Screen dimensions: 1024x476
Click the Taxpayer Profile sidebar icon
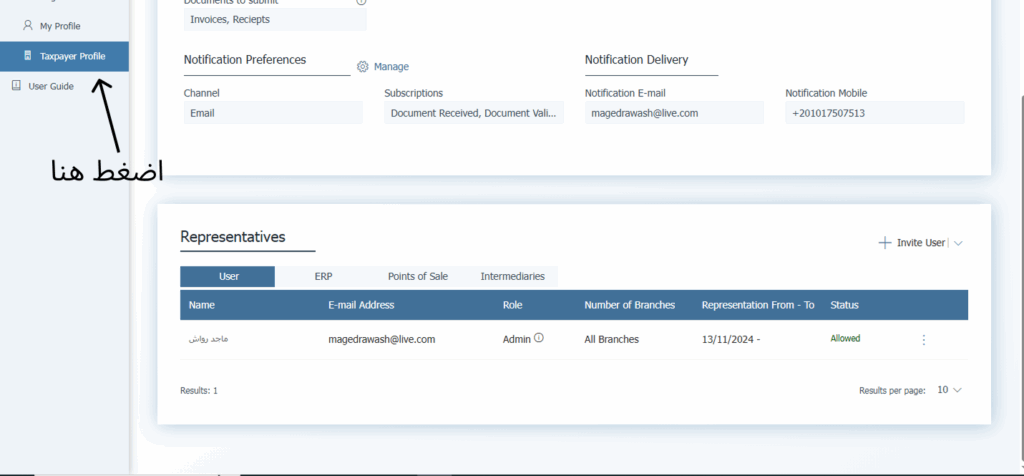tap(27, 57)
